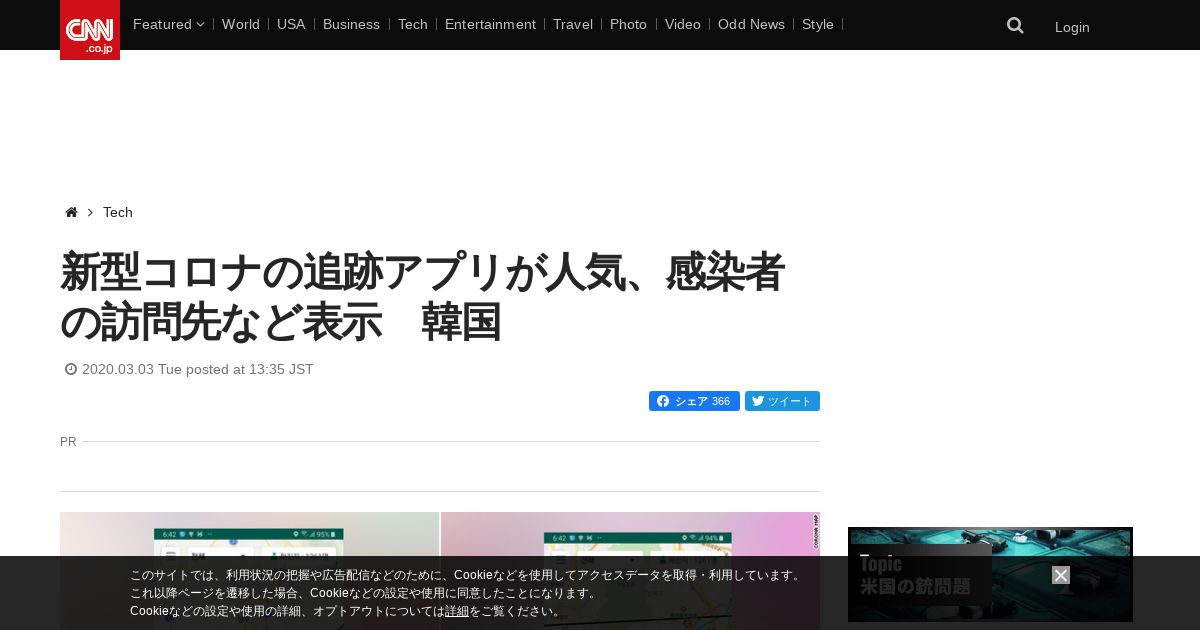Tweet the article with ツイート button

(782, 401)
